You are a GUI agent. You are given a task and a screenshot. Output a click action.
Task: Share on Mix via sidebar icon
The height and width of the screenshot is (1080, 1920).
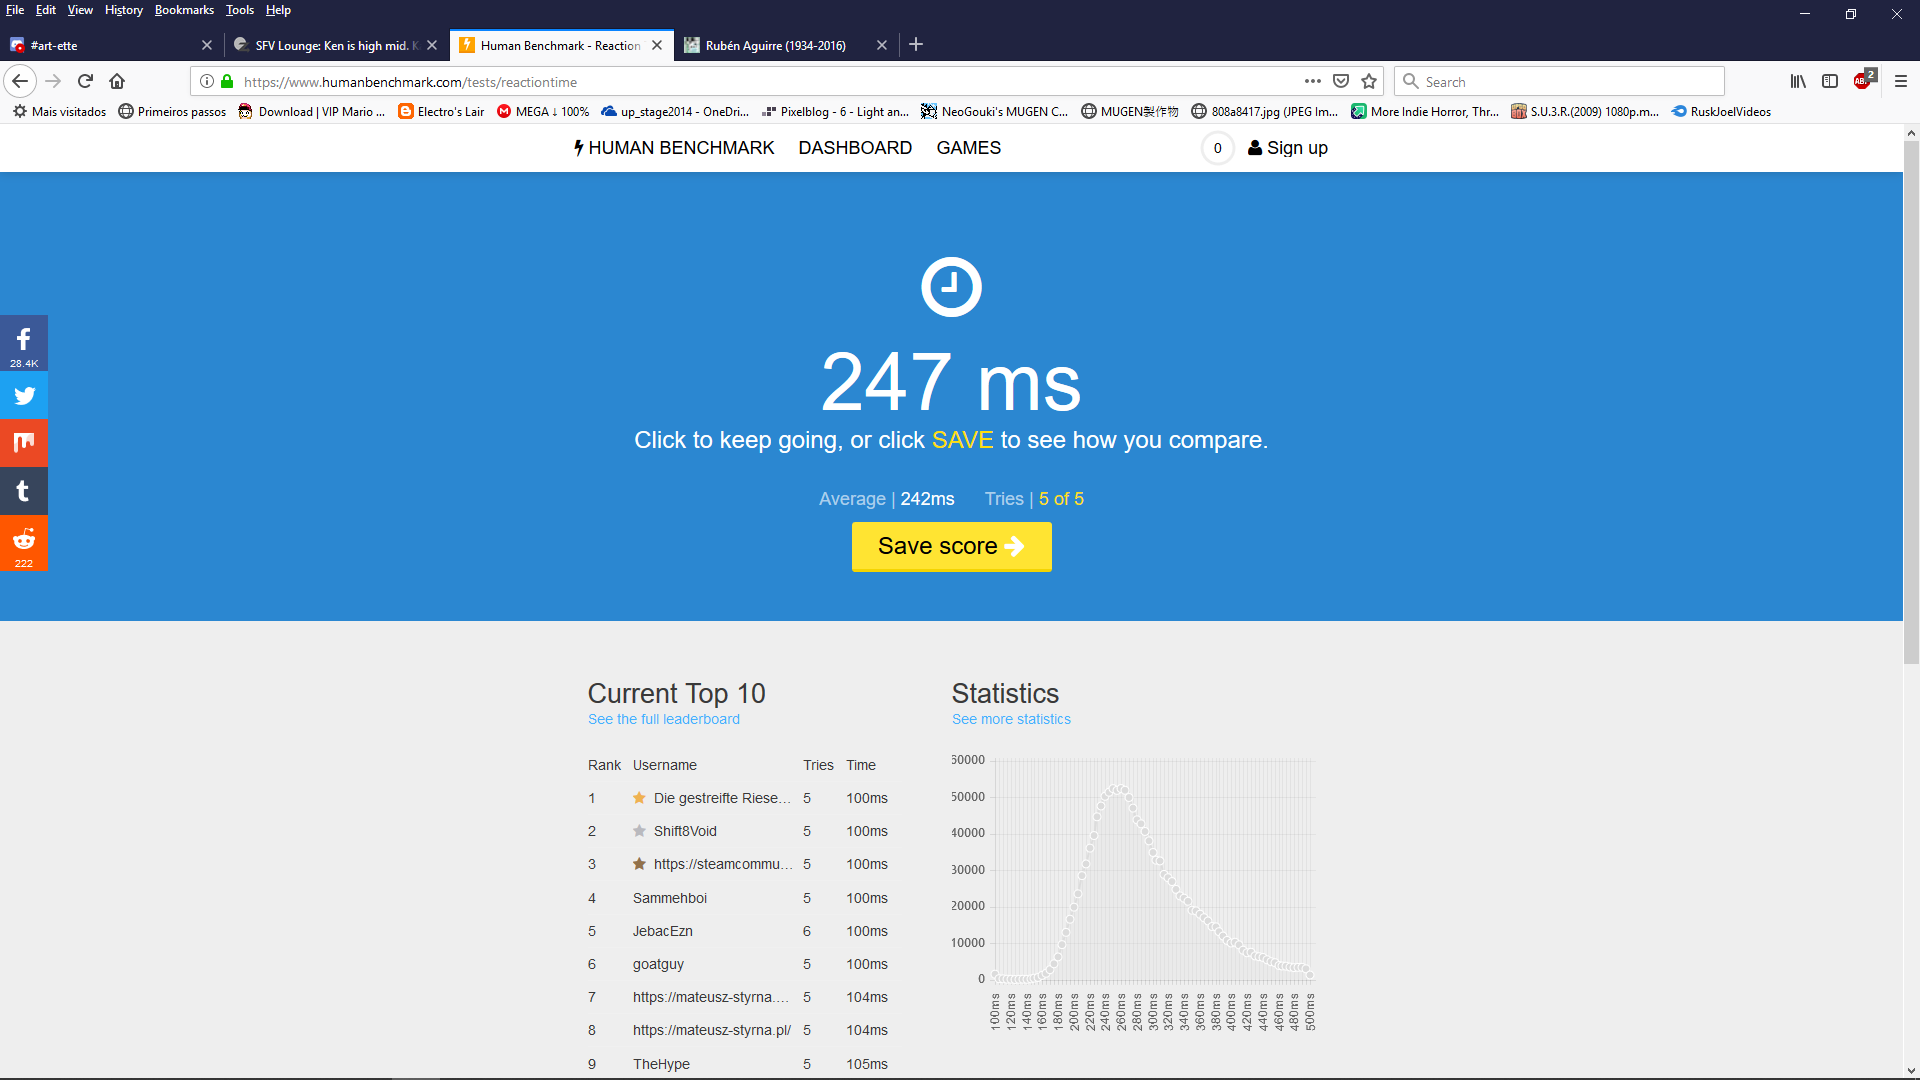point(24,443)
